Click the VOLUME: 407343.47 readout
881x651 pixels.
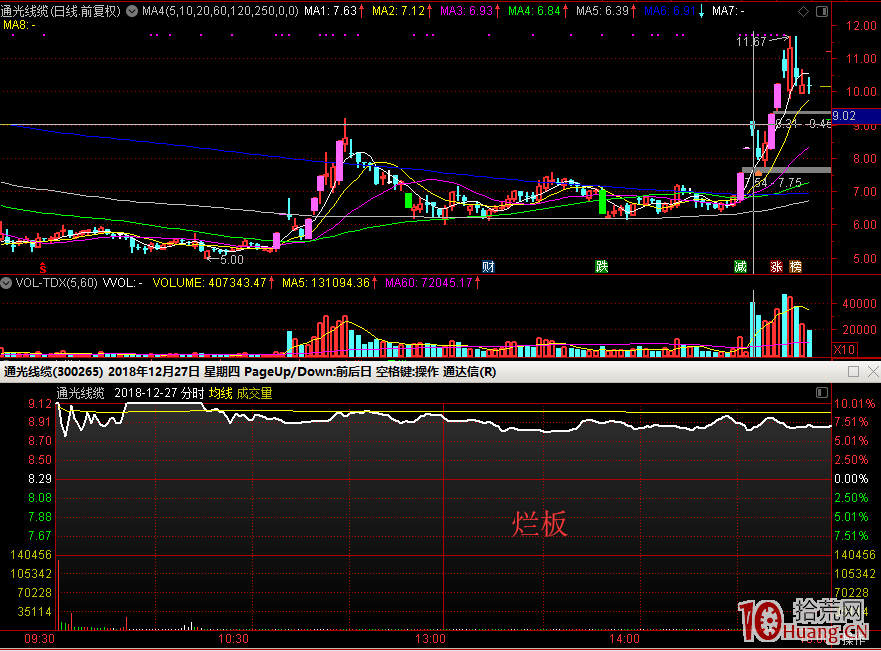210,283
